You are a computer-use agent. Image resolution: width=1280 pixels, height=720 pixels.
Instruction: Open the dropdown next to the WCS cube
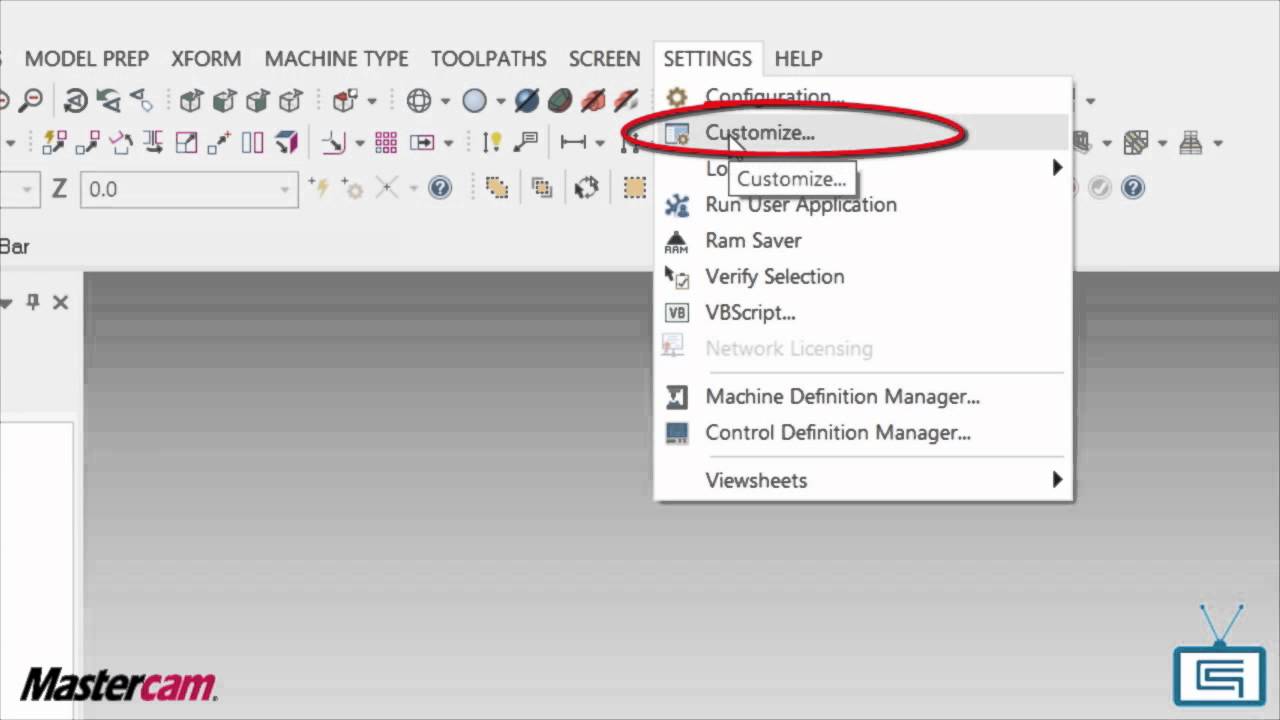(372, 101)
